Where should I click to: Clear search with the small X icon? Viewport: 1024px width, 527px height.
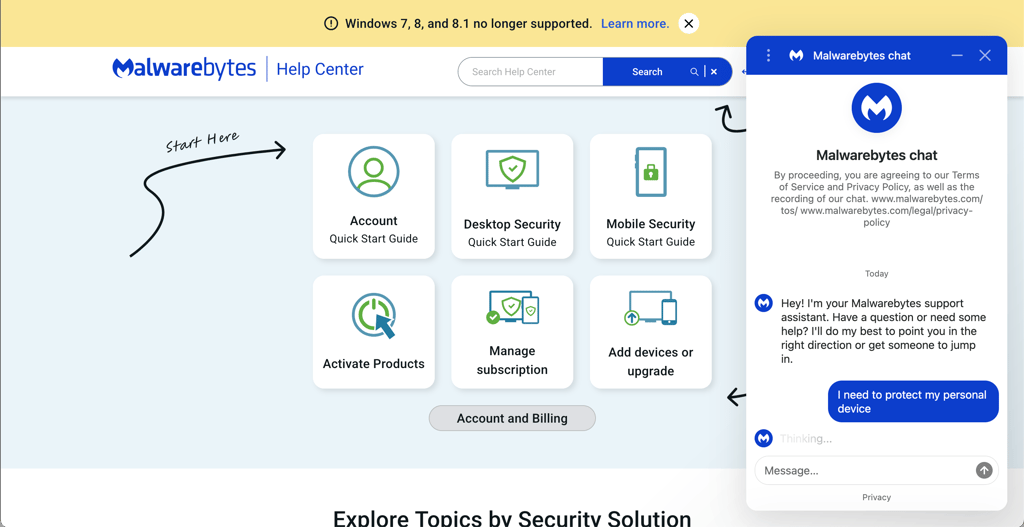click(x=714, y=72)
